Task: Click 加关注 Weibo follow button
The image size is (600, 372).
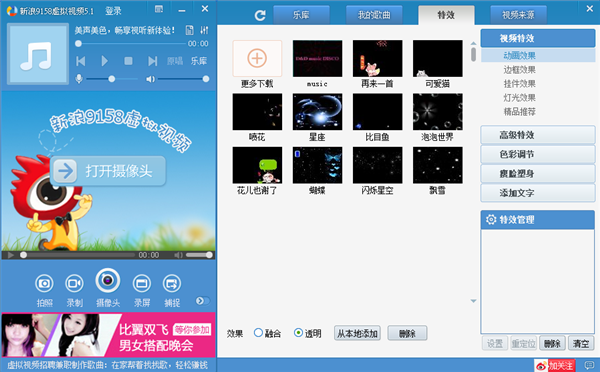Action: coord(555,365)
